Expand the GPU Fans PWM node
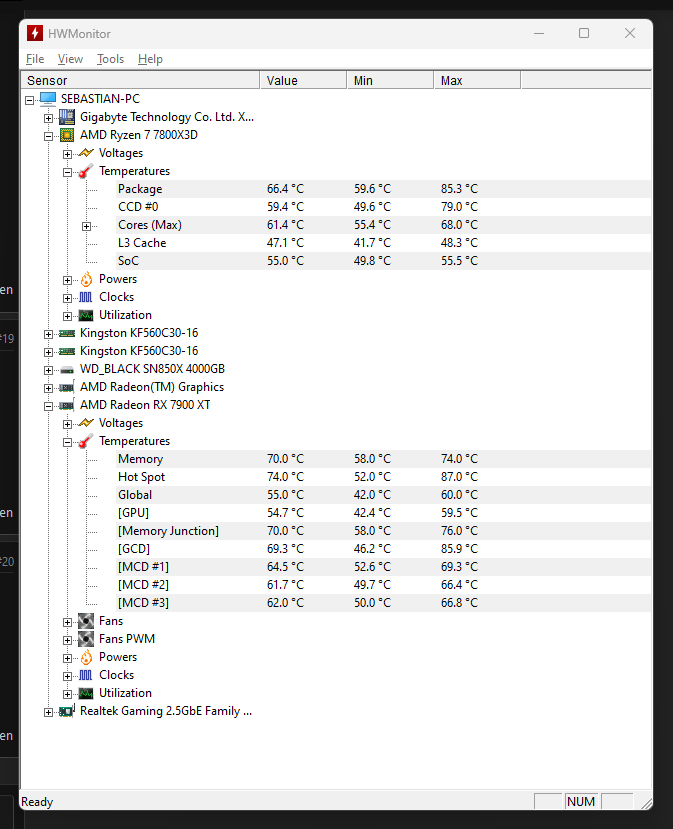 click(x=68, y=640)
